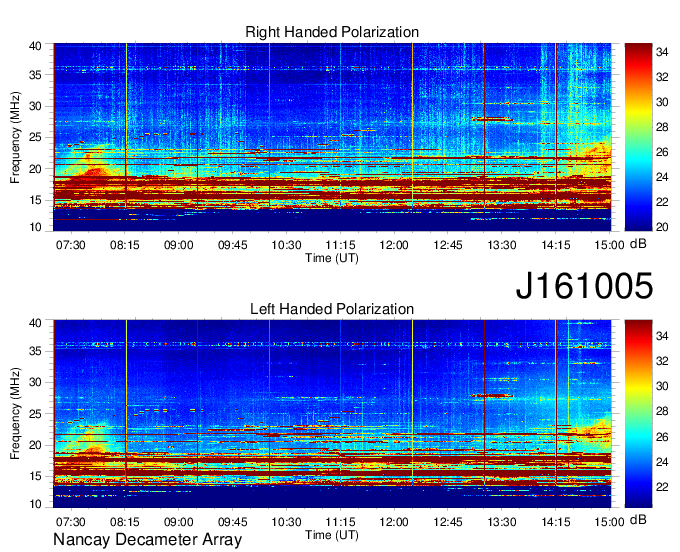Click the dB unit label of the left-handed color bar
Image resolution: width=680 pixels, height=552 pixels.
tap(638, 520)
